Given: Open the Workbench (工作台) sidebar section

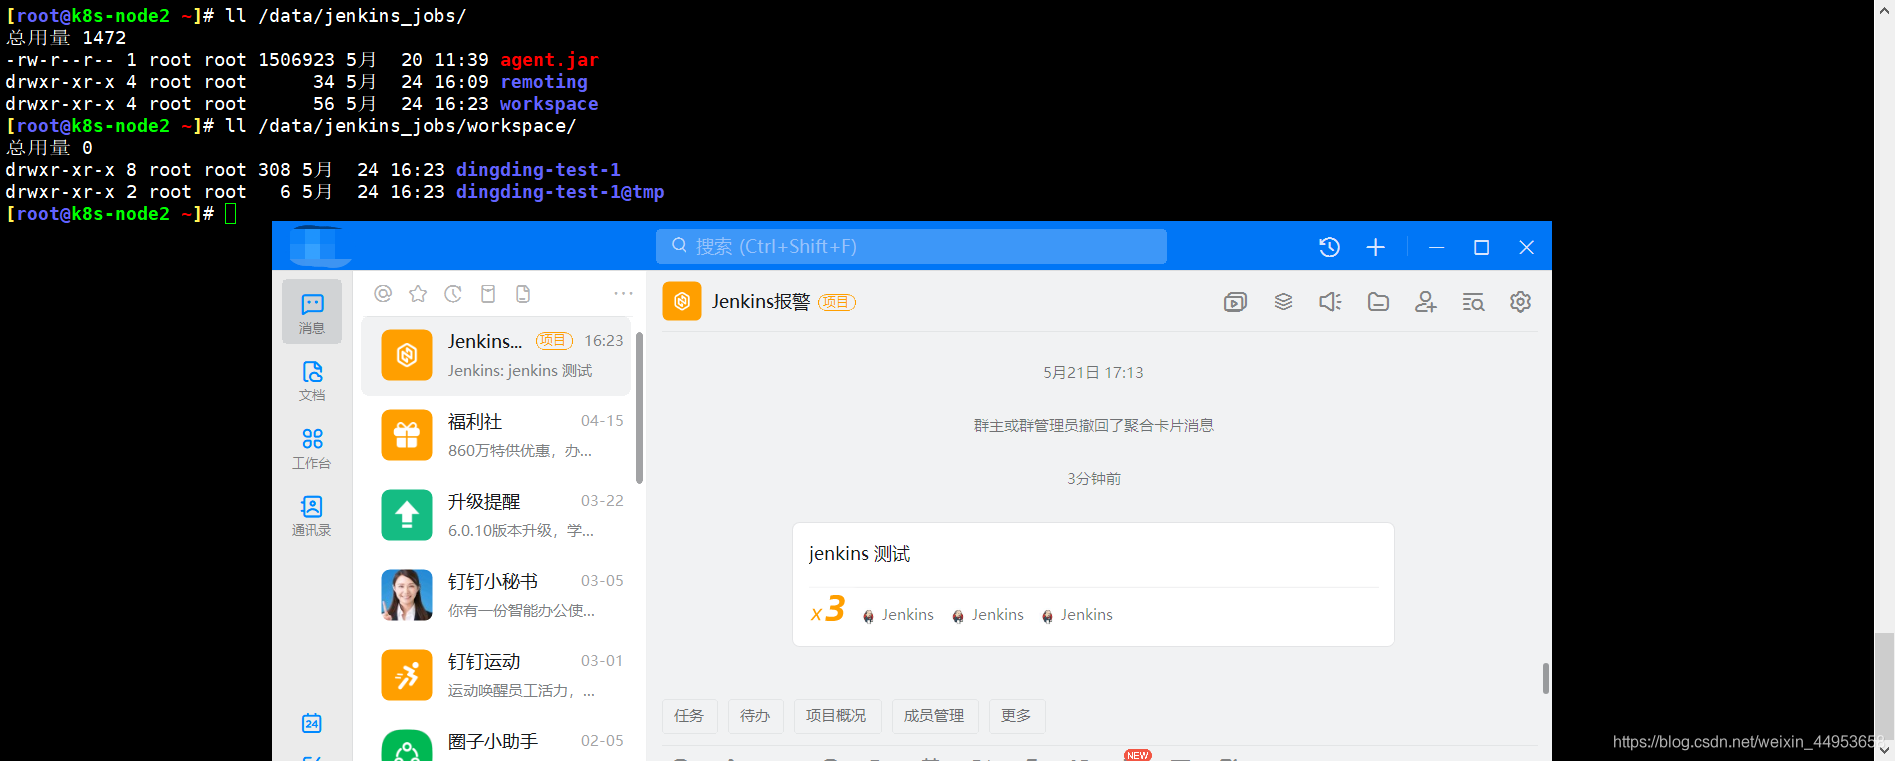Looking at the screenshot, I should coord(312,448).
